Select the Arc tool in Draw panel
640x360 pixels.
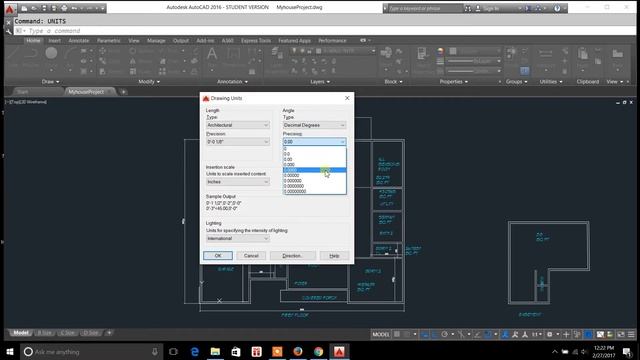coord(70,54)
